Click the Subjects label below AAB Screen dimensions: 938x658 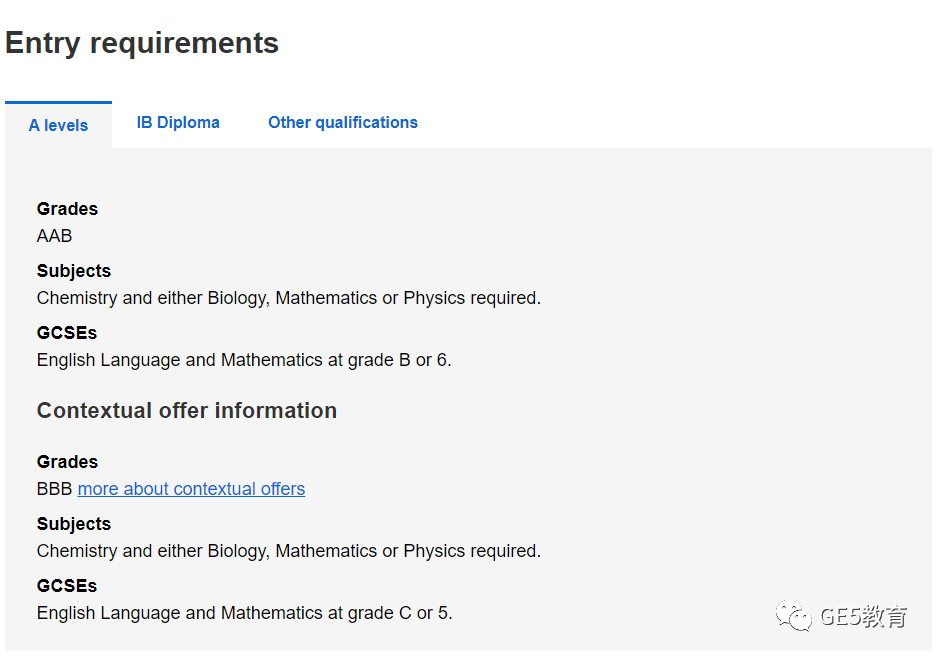tap(74, 271)
